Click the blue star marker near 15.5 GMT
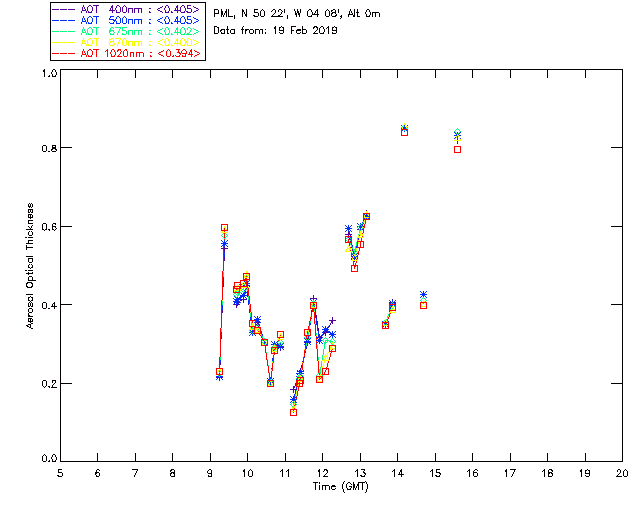The image size is (640, 512). click(x=457, y=134)
